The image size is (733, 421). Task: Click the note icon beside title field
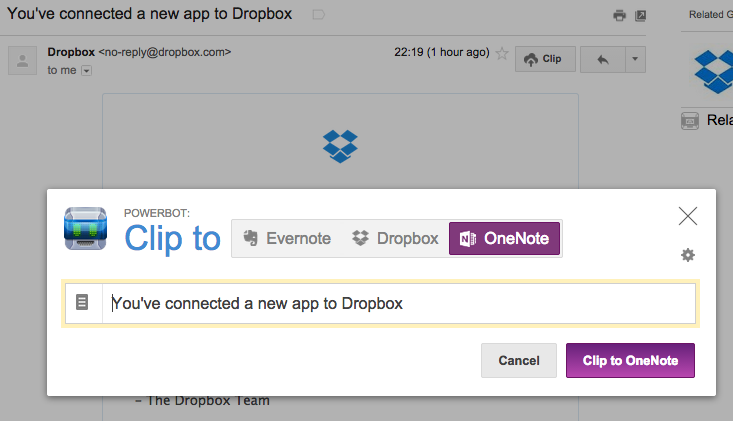coord(82,302)
